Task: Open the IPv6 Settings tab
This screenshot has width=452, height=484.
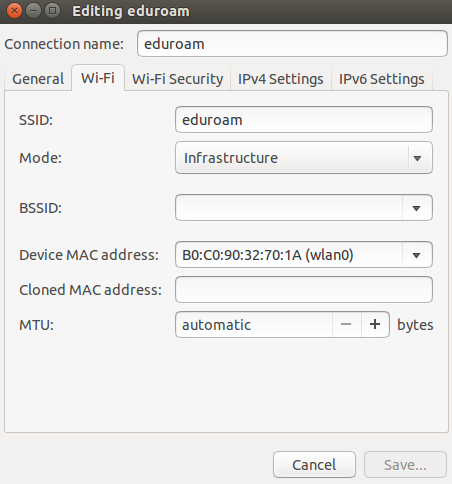Action: click(x=382, y=79)
